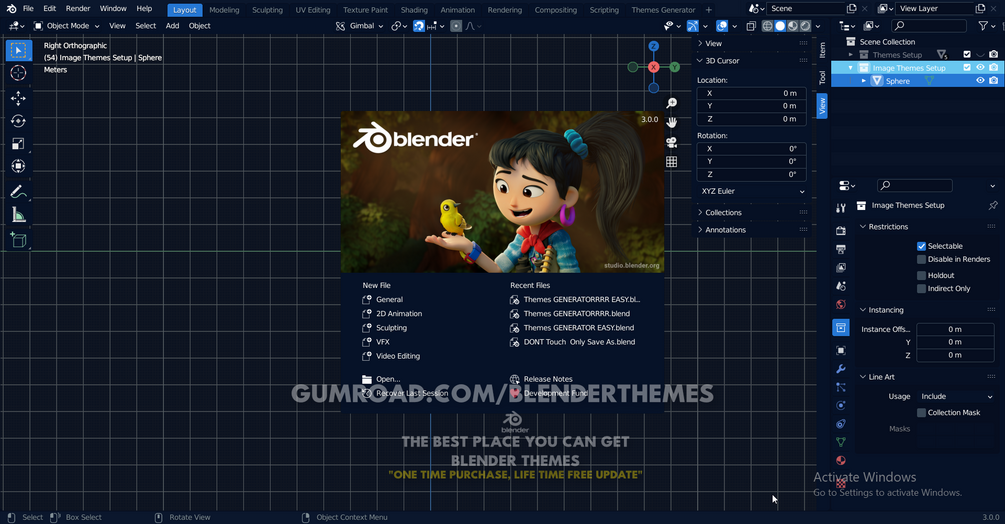Enable the Indirect Only checkbox
Screen dimensions: 1005x524
click(921, 289)
